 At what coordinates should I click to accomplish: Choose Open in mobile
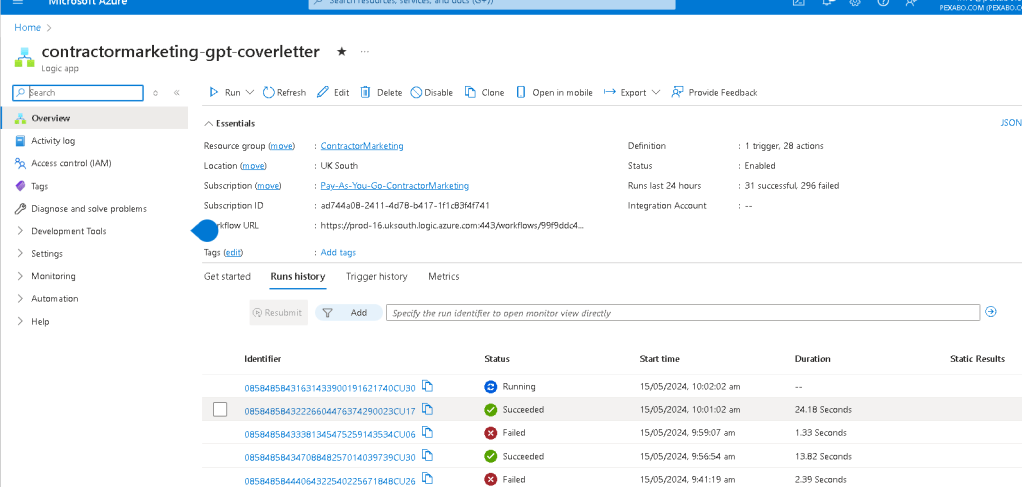[x=555, y=93]
